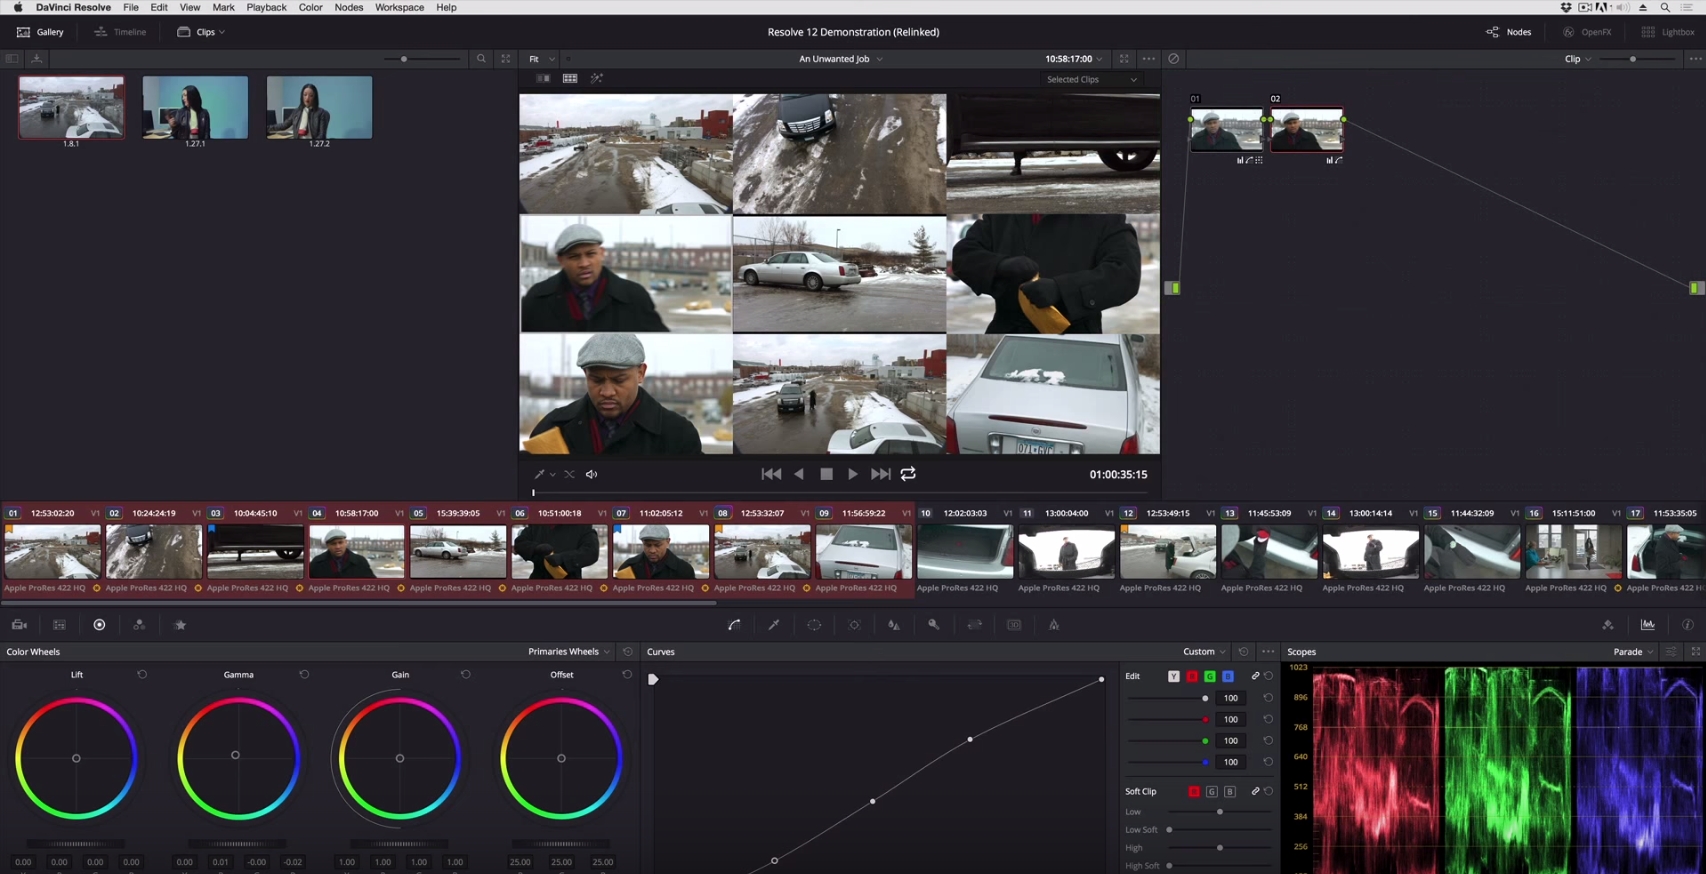Expand the Scopes panel to fullscreen
Screen dimensions: 1706x874
pos(1695,652)
